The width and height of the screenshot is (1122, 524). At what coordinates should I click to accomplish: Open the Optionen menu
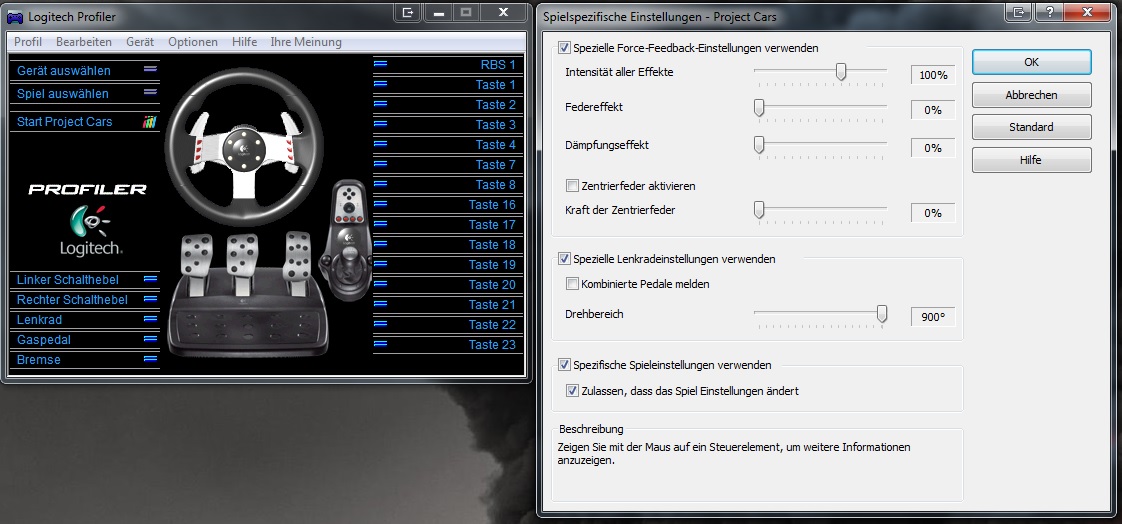click(x=193, y=42)
